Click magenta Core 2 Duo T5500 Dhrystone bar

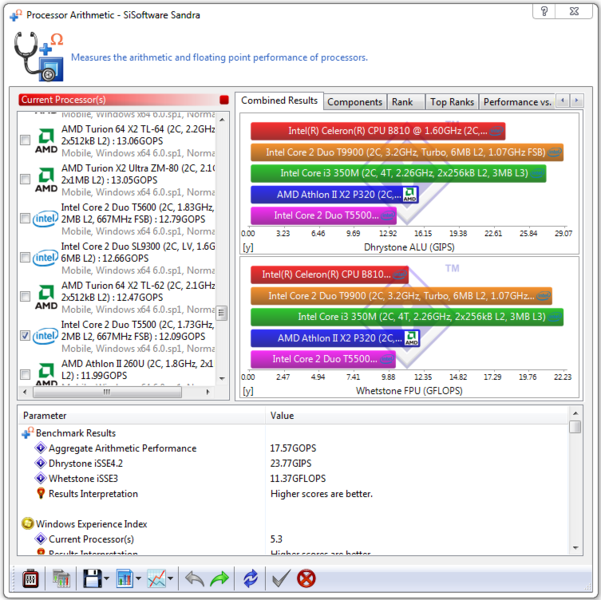pos(323,215)
